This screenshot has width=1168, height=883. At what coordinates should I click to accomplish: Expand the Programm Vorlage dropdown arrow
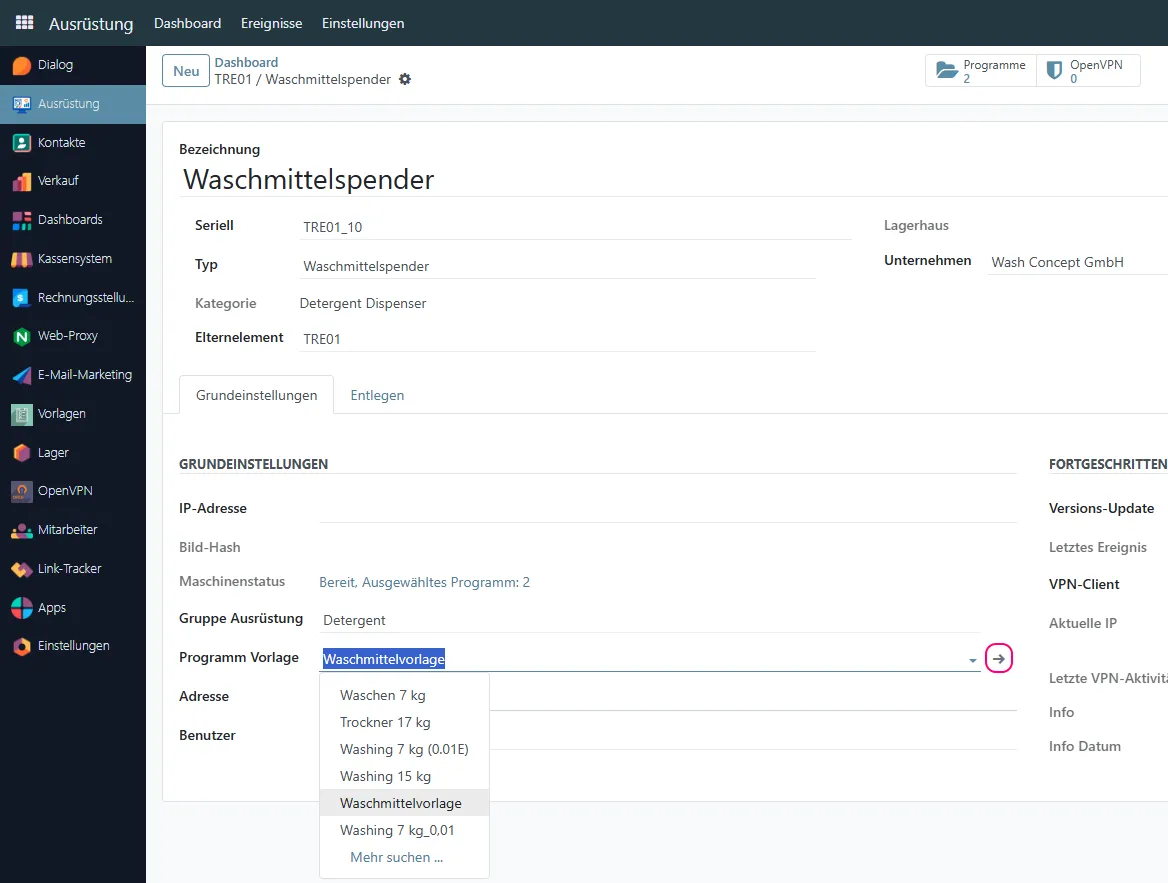click(x=971, y=660)
